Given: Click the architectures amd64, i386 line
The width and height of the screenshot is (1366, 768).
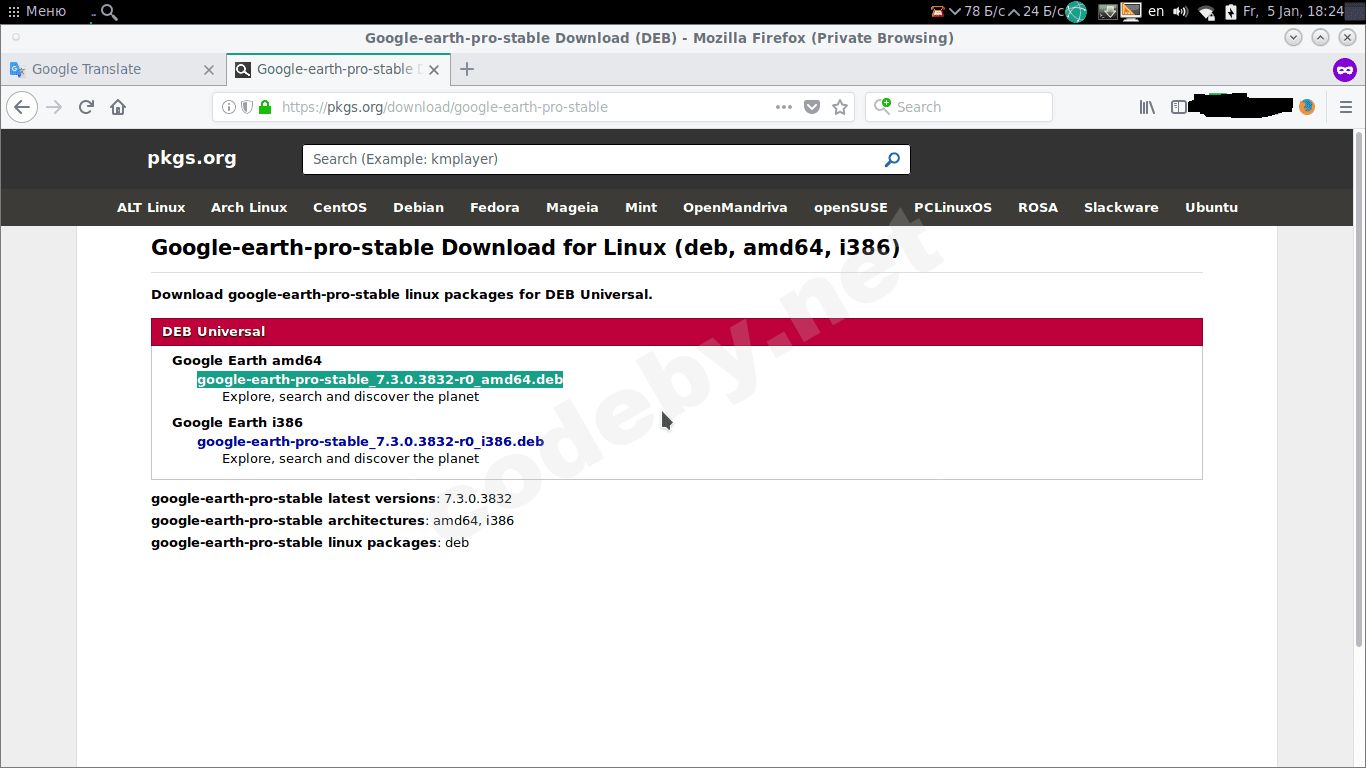Looking at the screenshot, I should (332, 521).
